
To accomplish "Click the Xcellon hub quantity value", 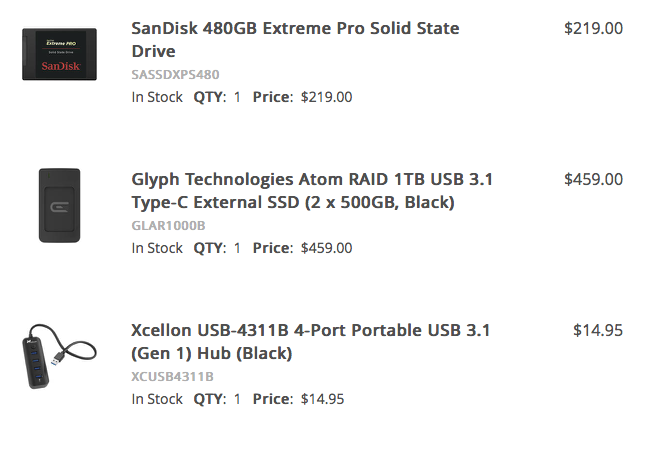I will click(237, 399).
